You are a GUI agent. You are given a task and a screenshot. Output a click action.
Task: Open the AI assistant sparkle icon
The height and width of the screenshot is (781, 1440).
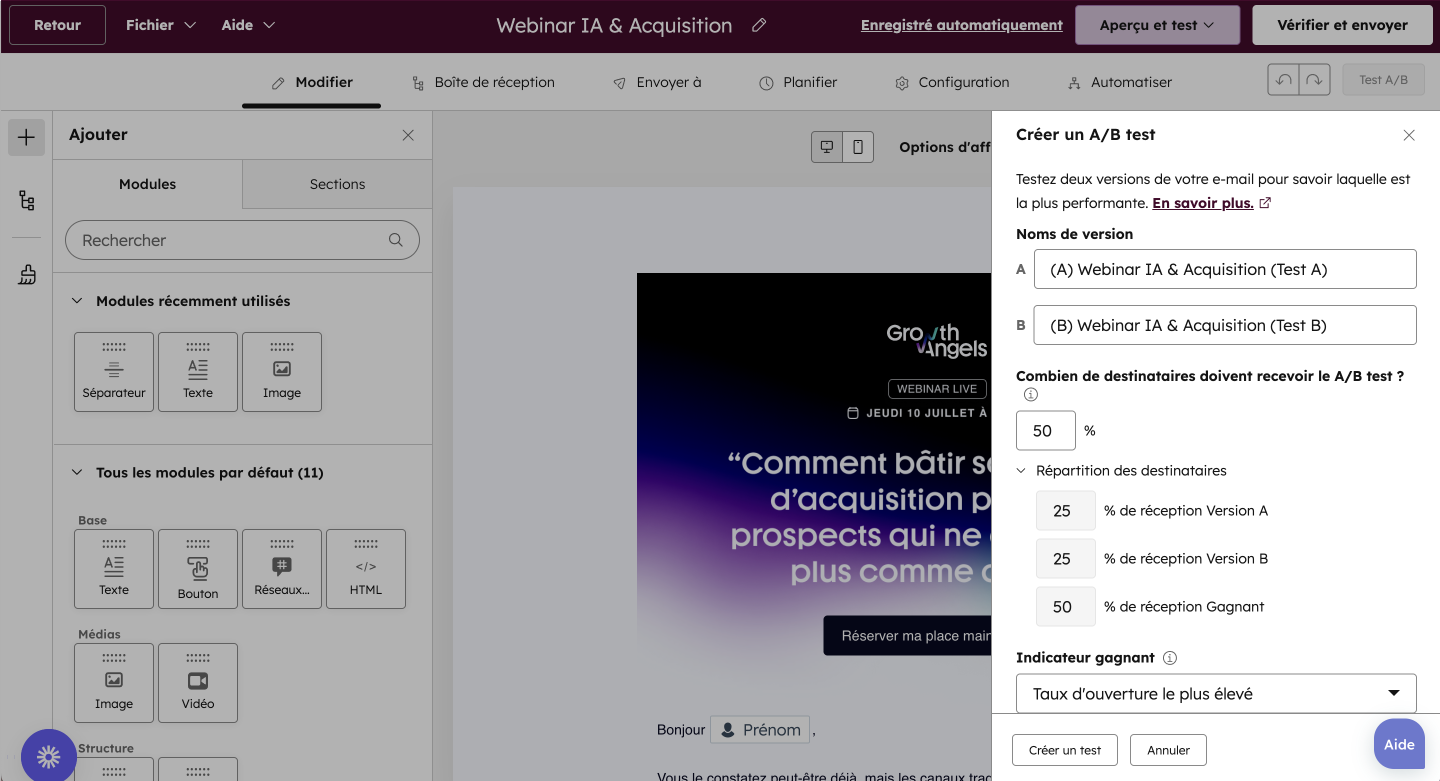point(48,755)
